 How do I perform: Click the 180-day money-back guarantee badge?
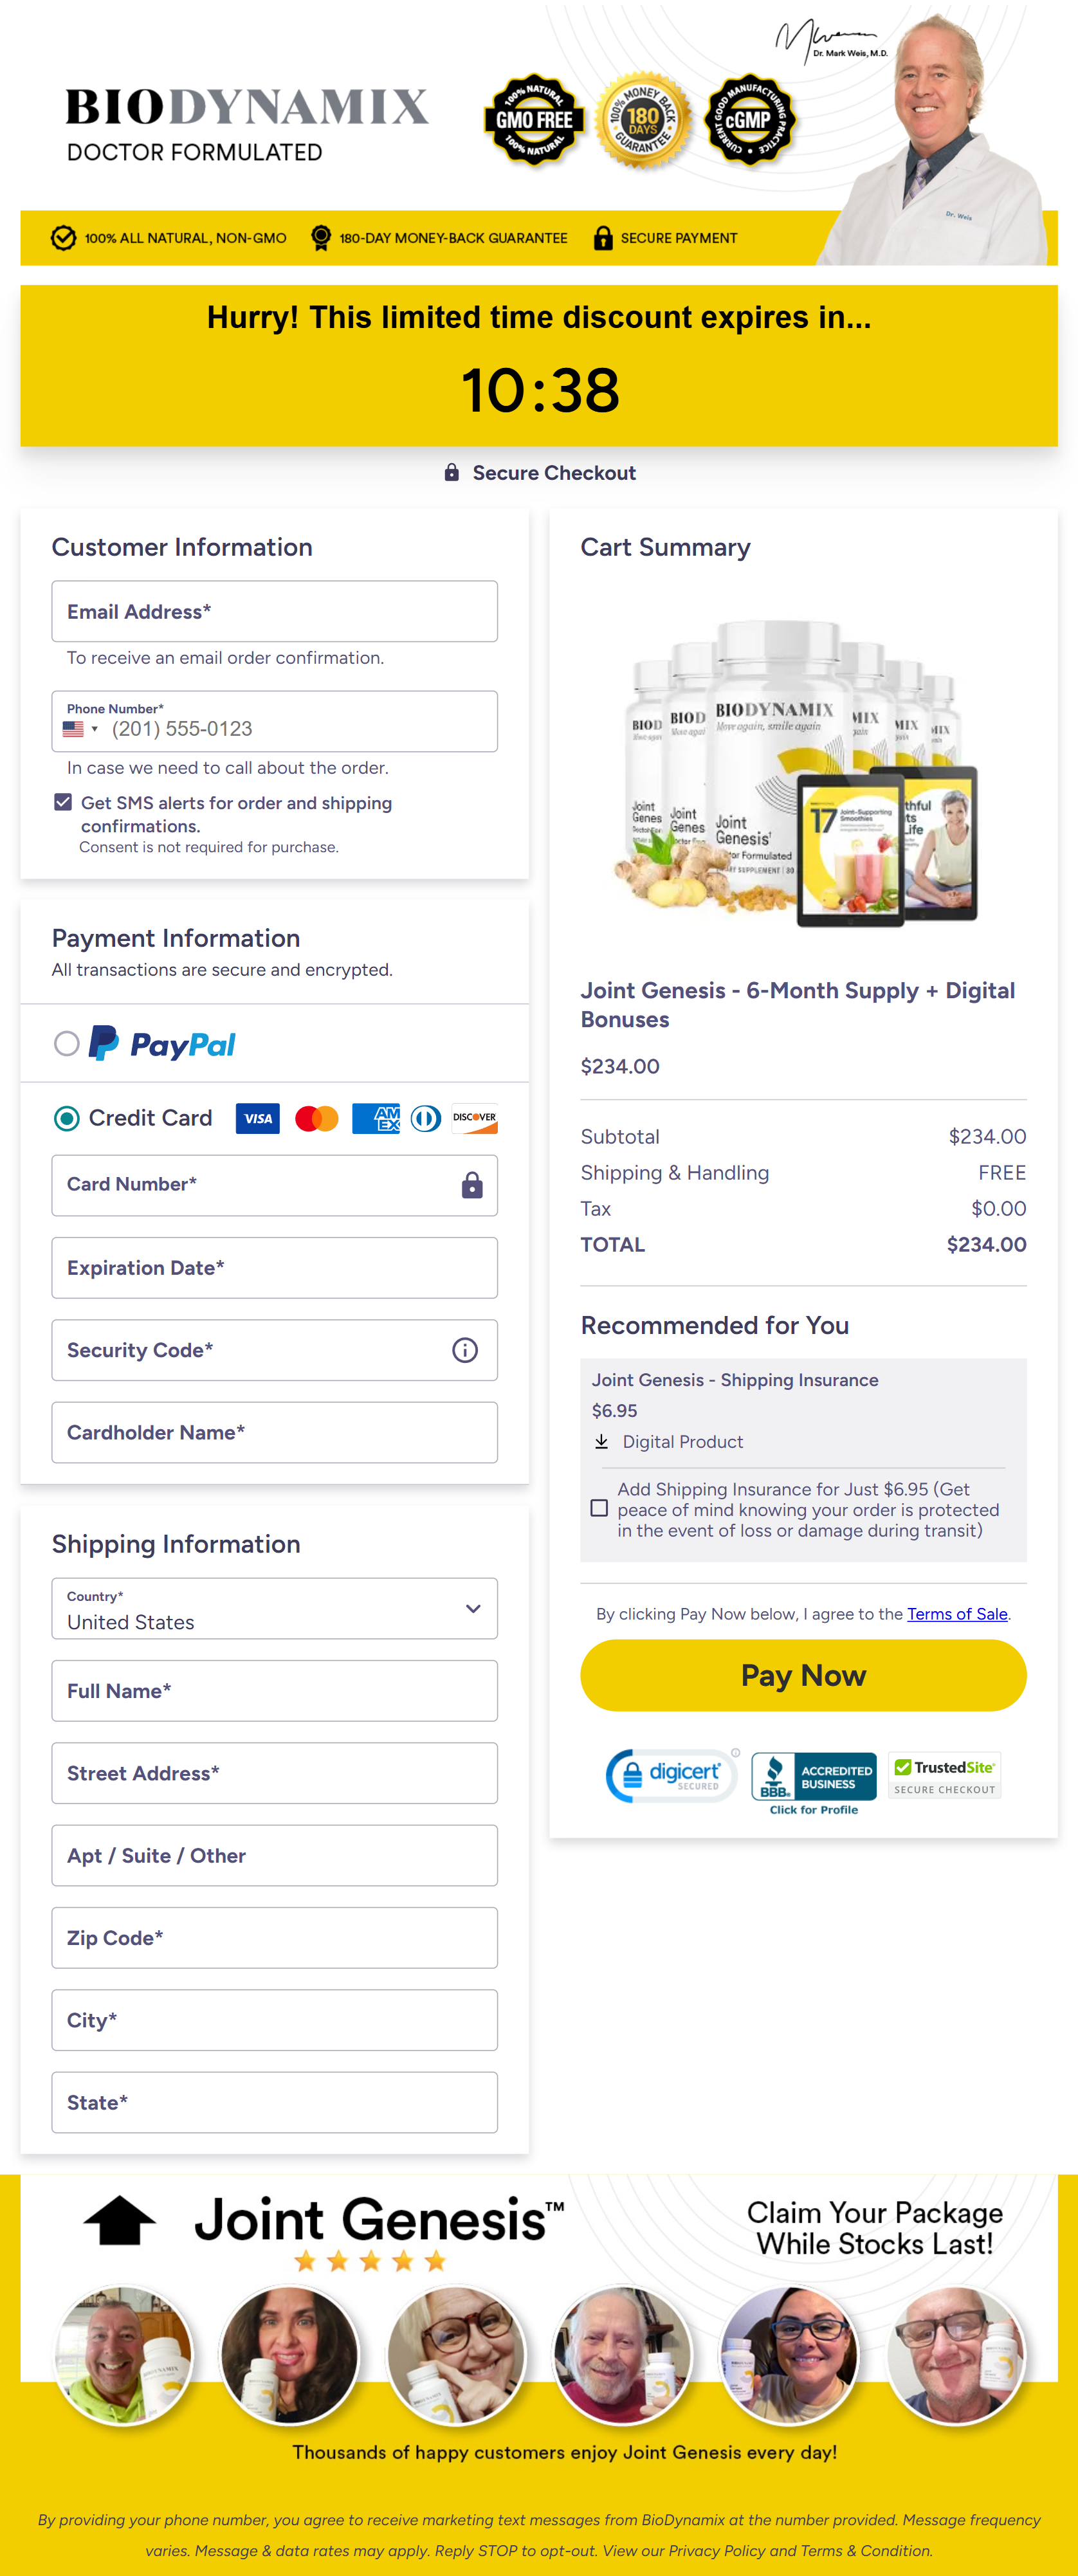pos(642,121)
